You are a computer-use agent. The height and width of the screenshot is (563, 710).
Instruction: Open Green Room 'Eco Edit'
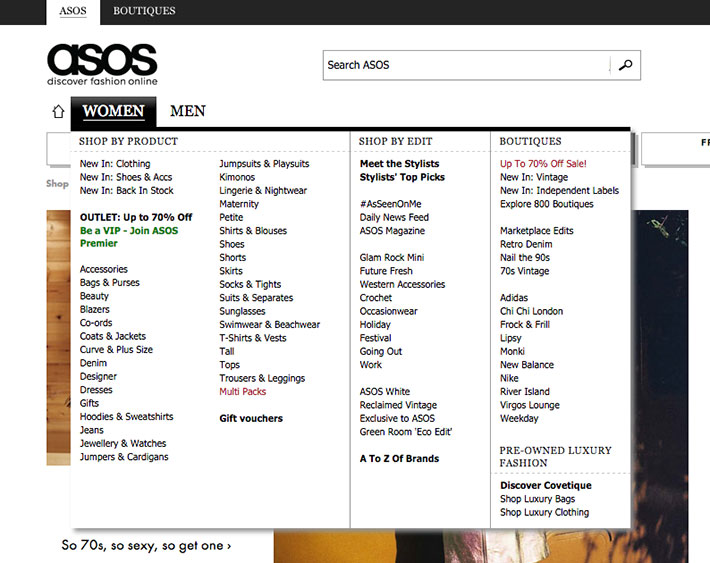click(406, 432)
